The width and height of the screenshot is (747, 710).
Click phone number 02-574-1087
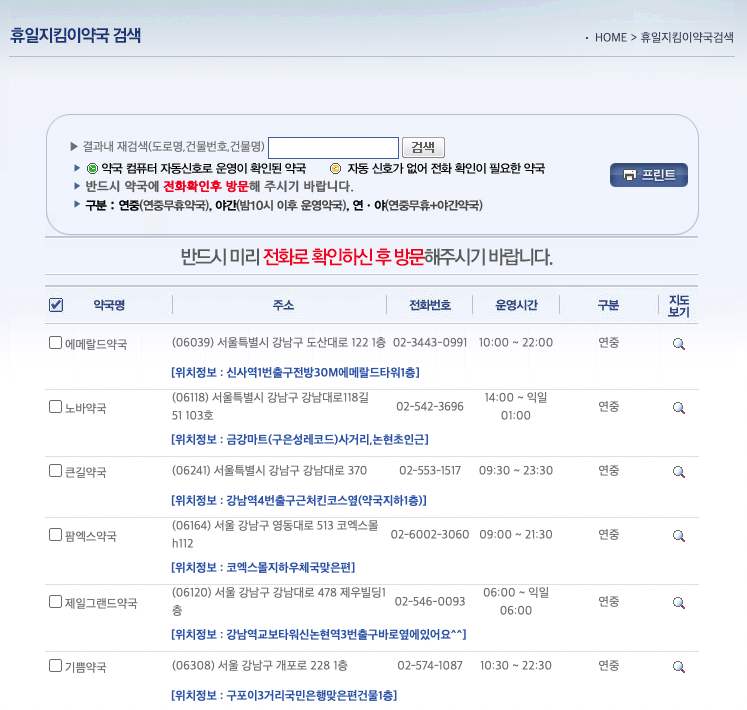tap(430, 665)
